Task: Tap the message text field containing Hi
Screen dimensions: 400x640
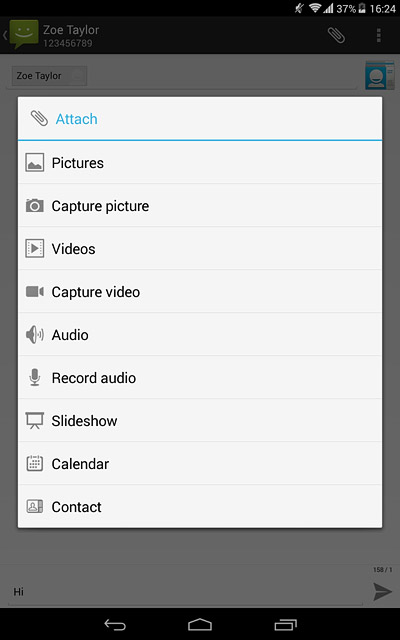Action: click(185, 592)
